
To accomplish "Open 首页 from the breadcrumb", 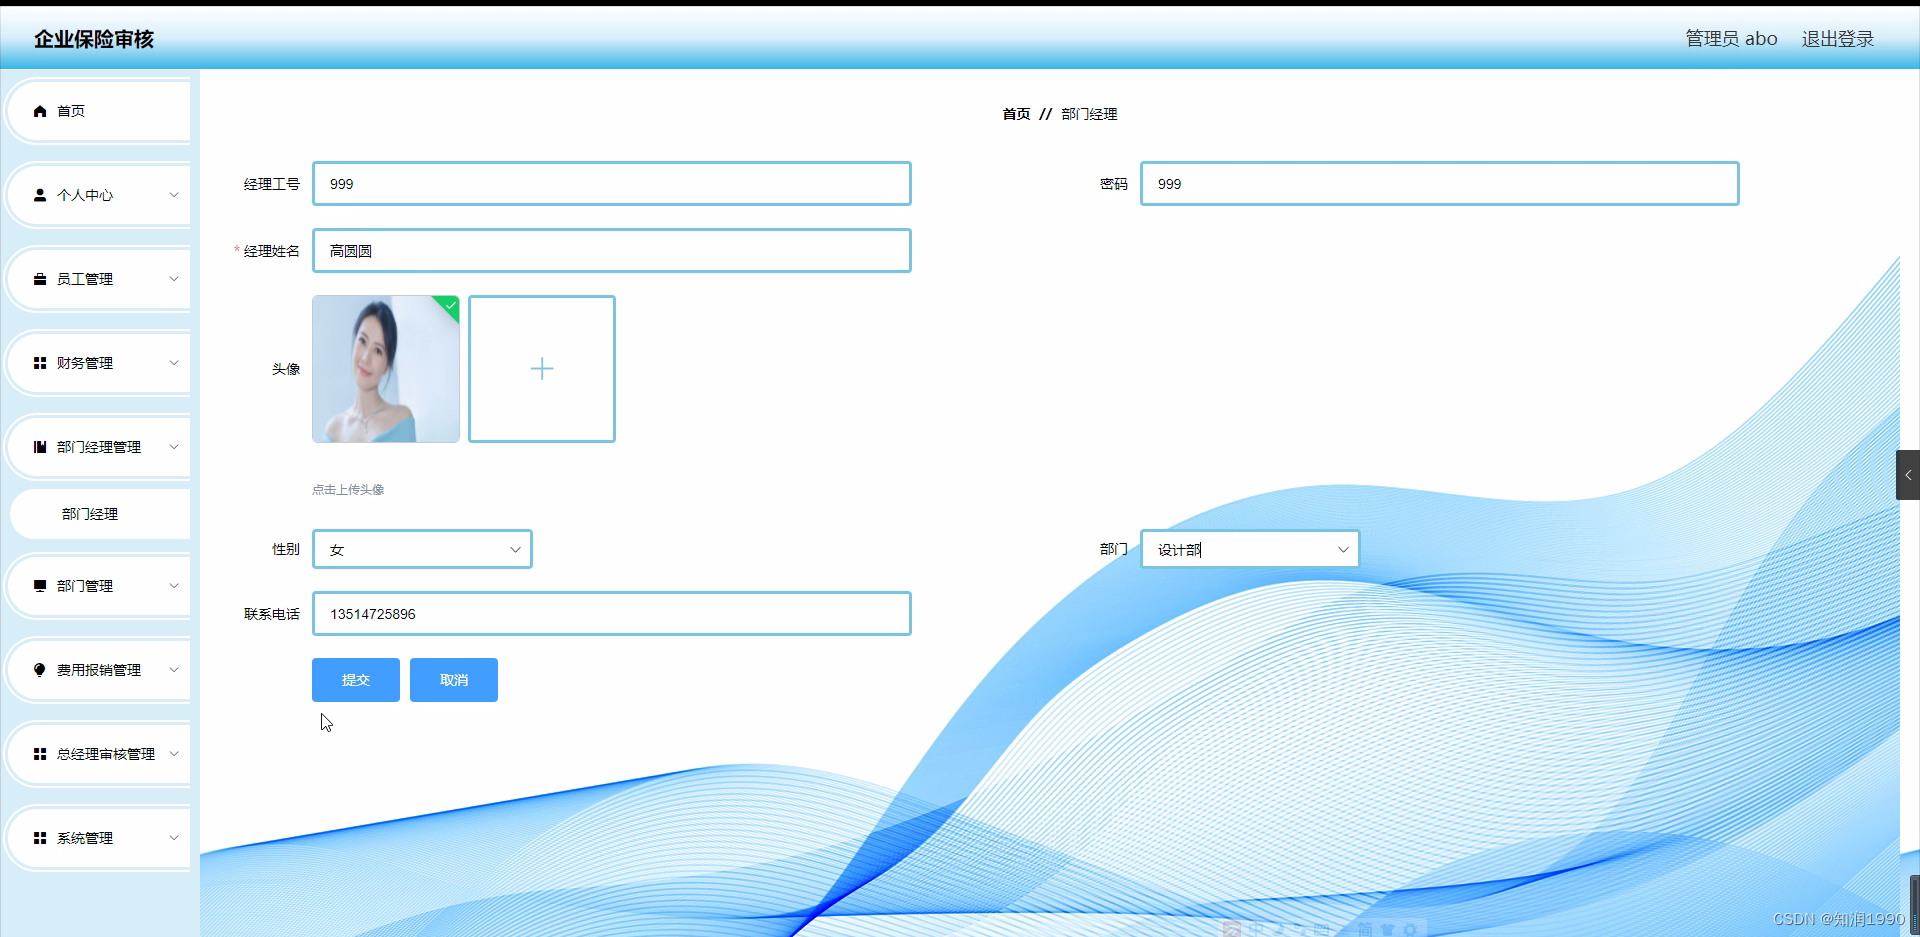I will pos(1015,113).
